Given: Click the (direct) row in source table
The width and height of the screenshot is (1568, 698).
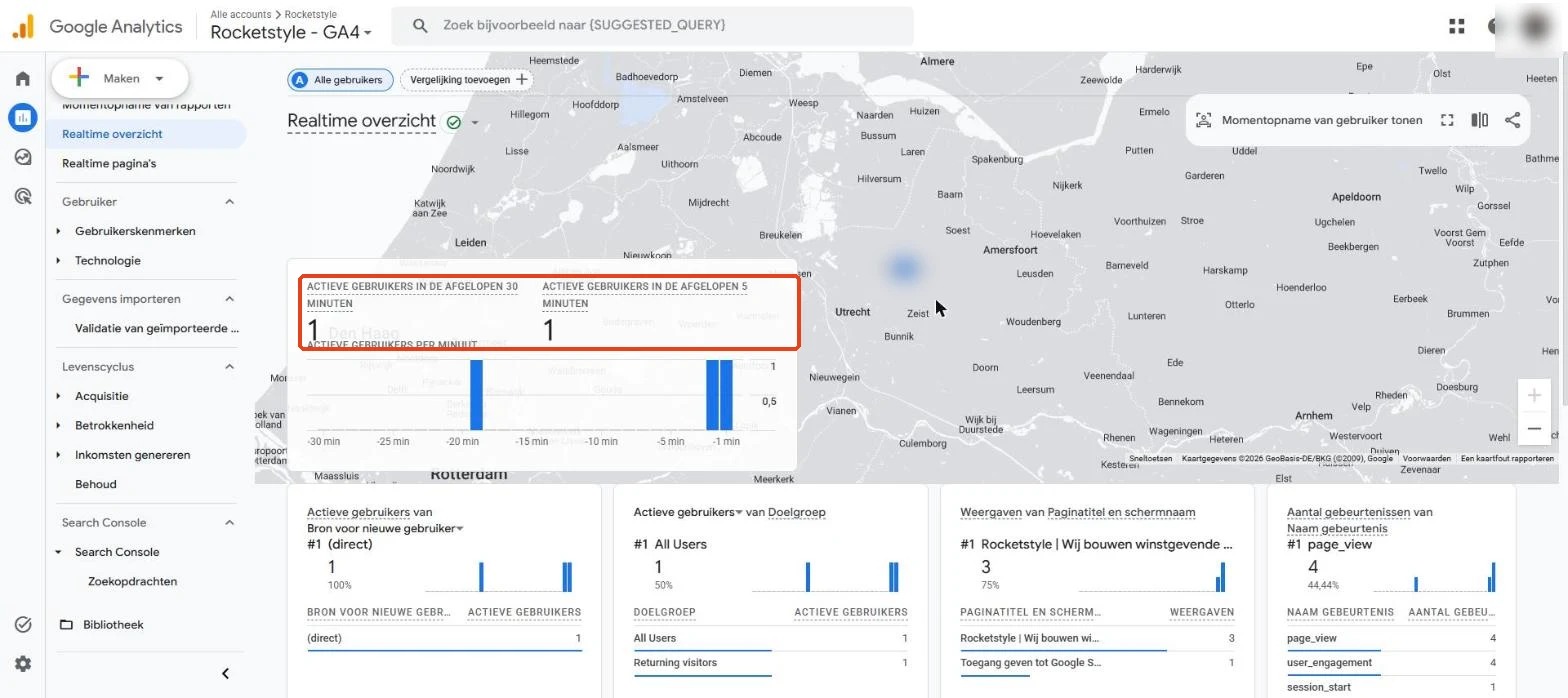Looking at the screenshot, I should click(444, 638).
